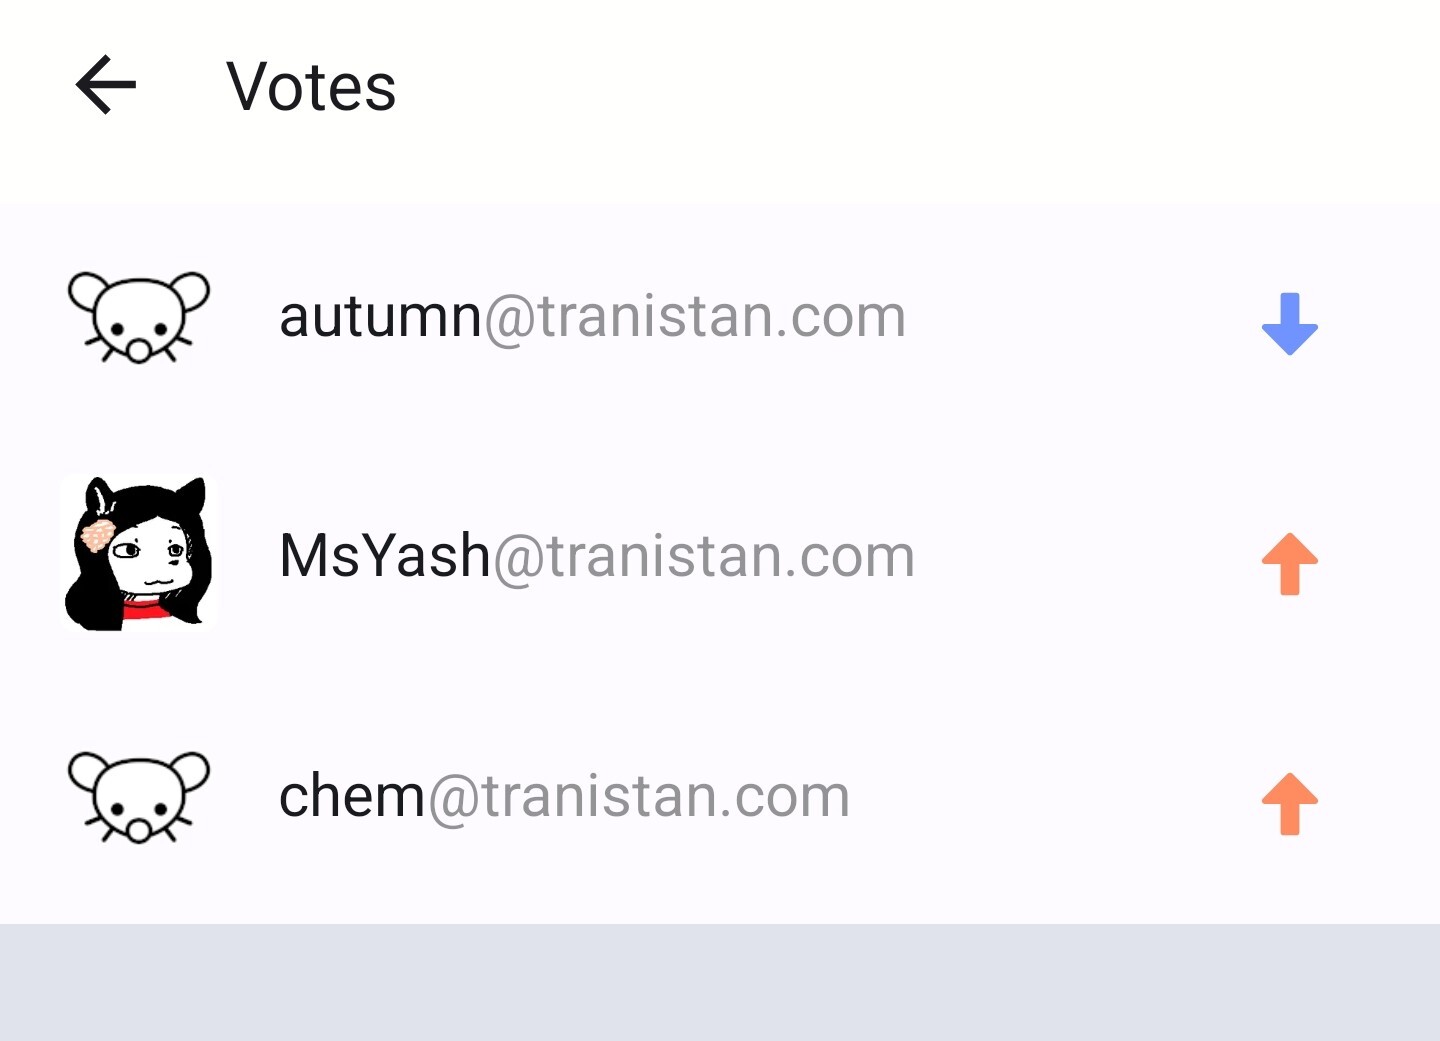Click the orange upvote arrow for MsYash
Viewport: 1440px width, 1041px height.
1289,564
